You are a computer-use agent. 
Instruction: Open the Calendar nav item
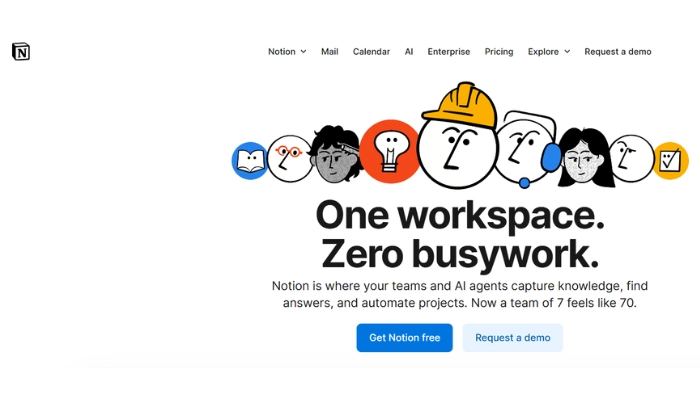pyautogui.click(x=371, y=52)
